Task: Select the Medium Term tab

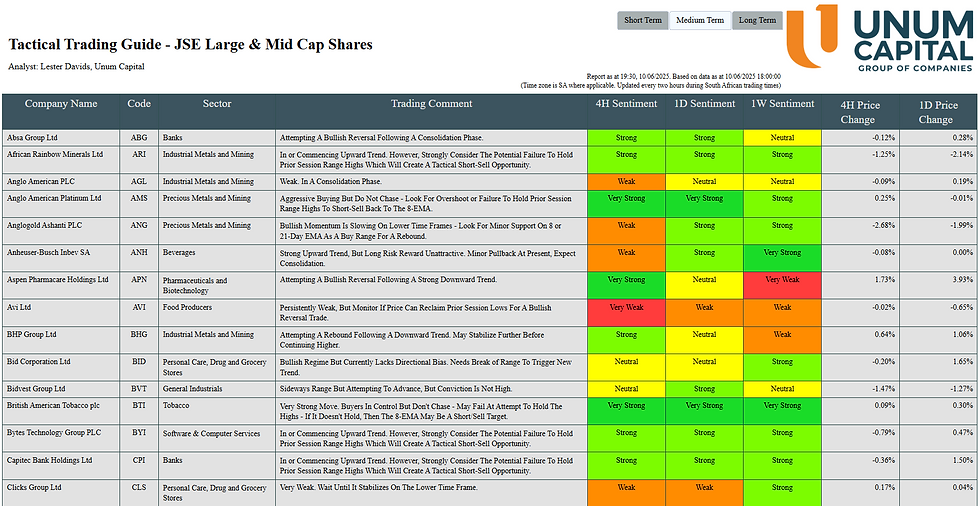Action: [700, 20]
